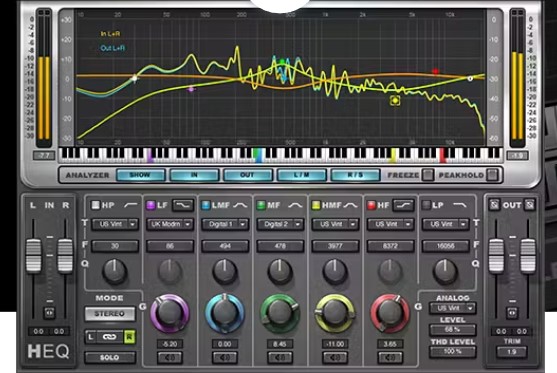
Task: Enable the Freeze checkbox
Action: 428,175
